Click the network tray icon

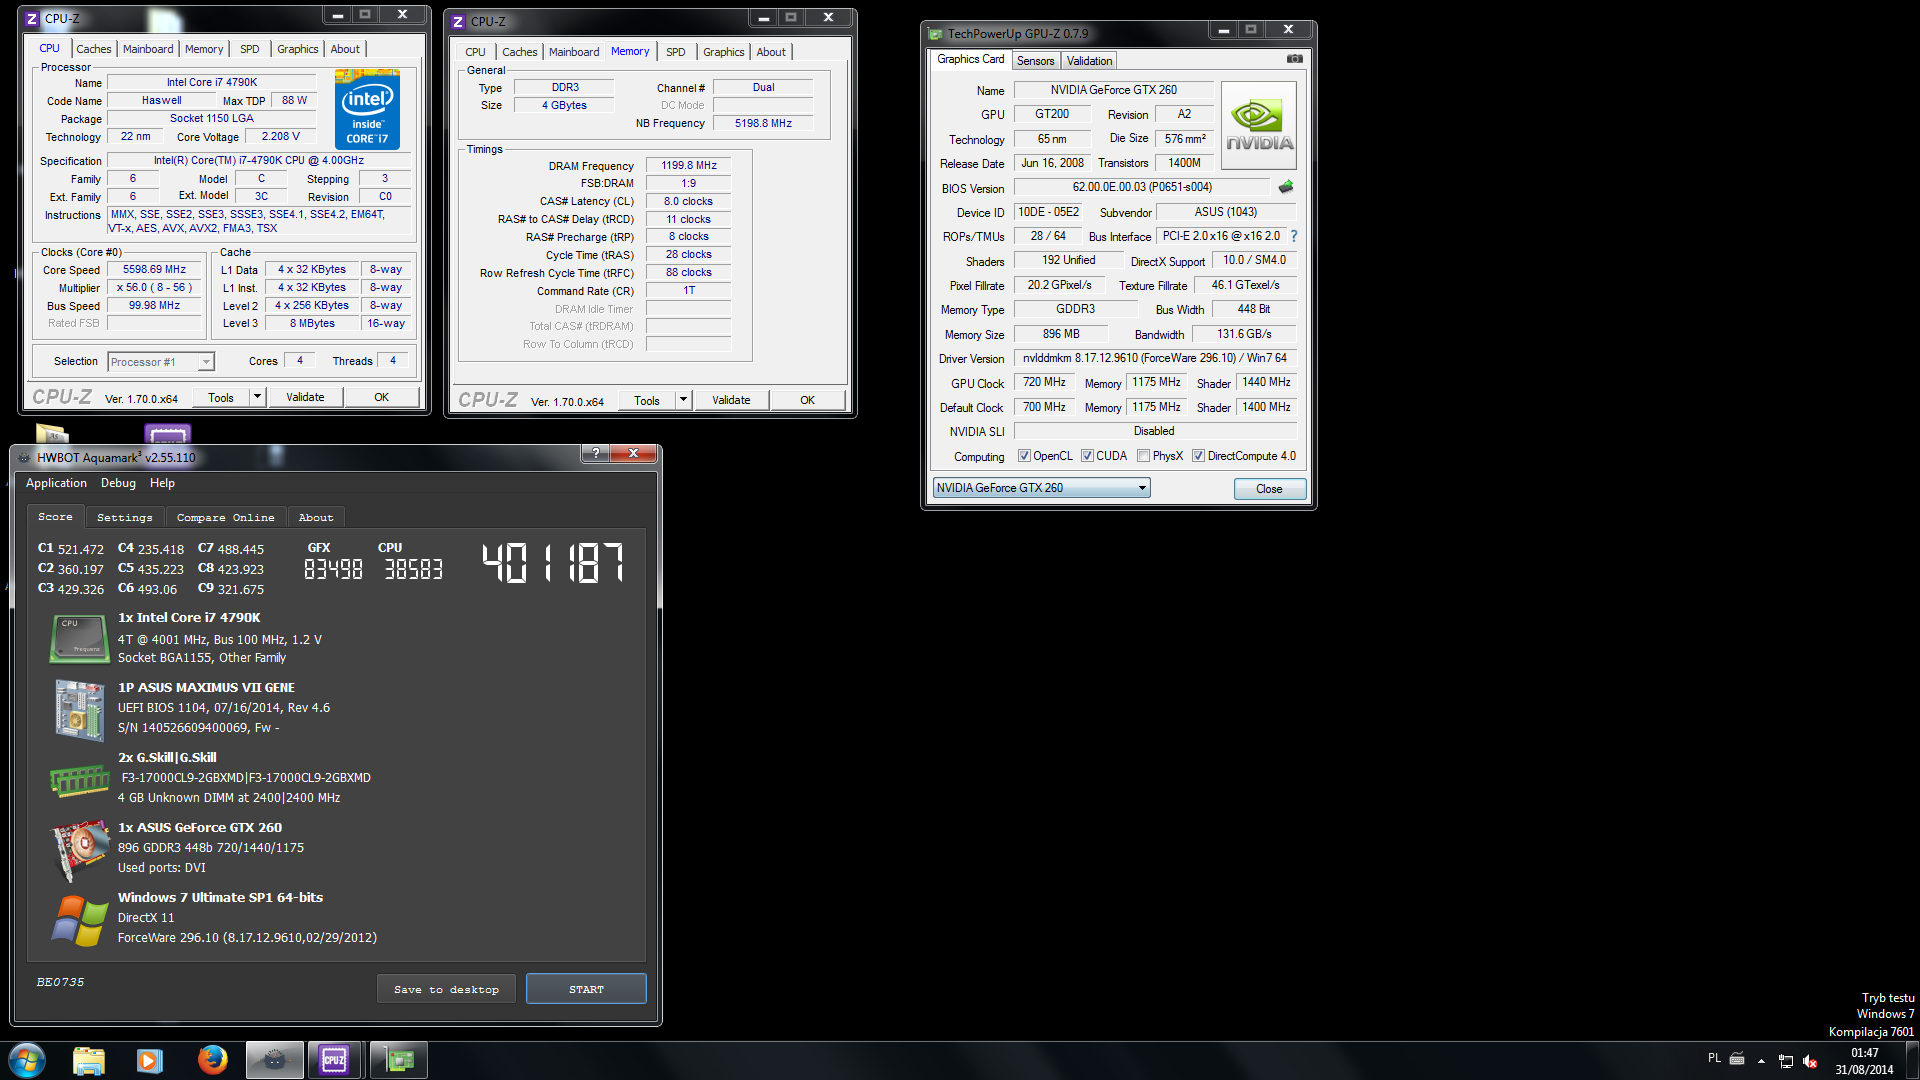(x=1785, y=1061)
